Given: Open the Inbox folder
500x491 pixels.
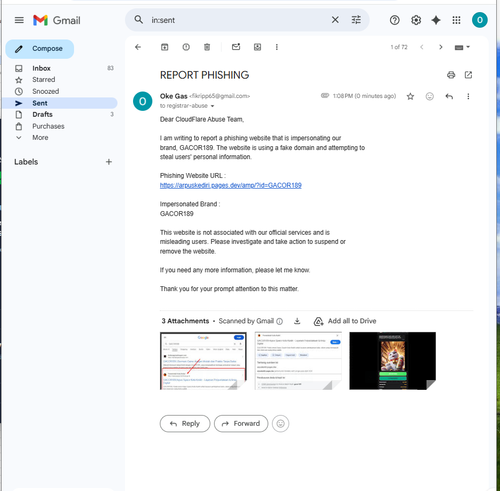Looking at the screenshot, I should (x=61, y=68).
